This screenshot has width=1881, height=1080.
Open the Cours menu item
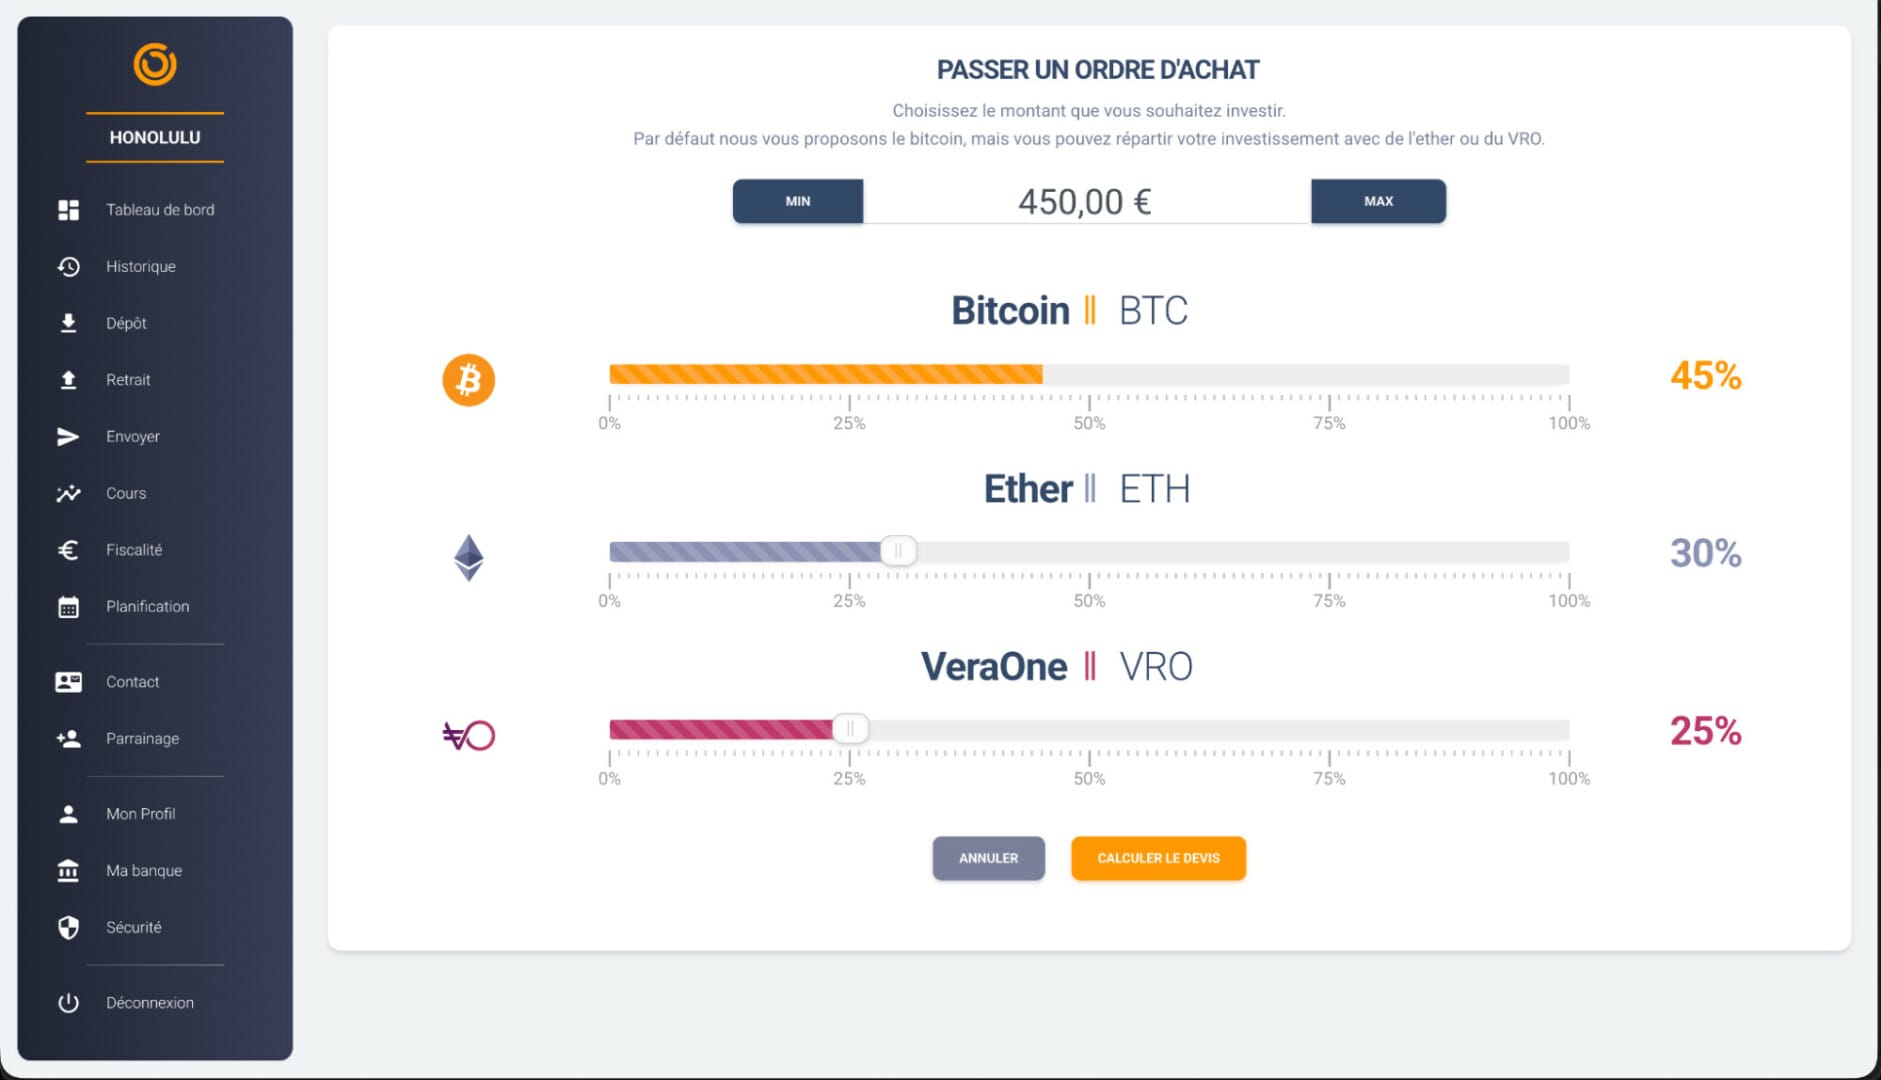(x=126, y=494)
